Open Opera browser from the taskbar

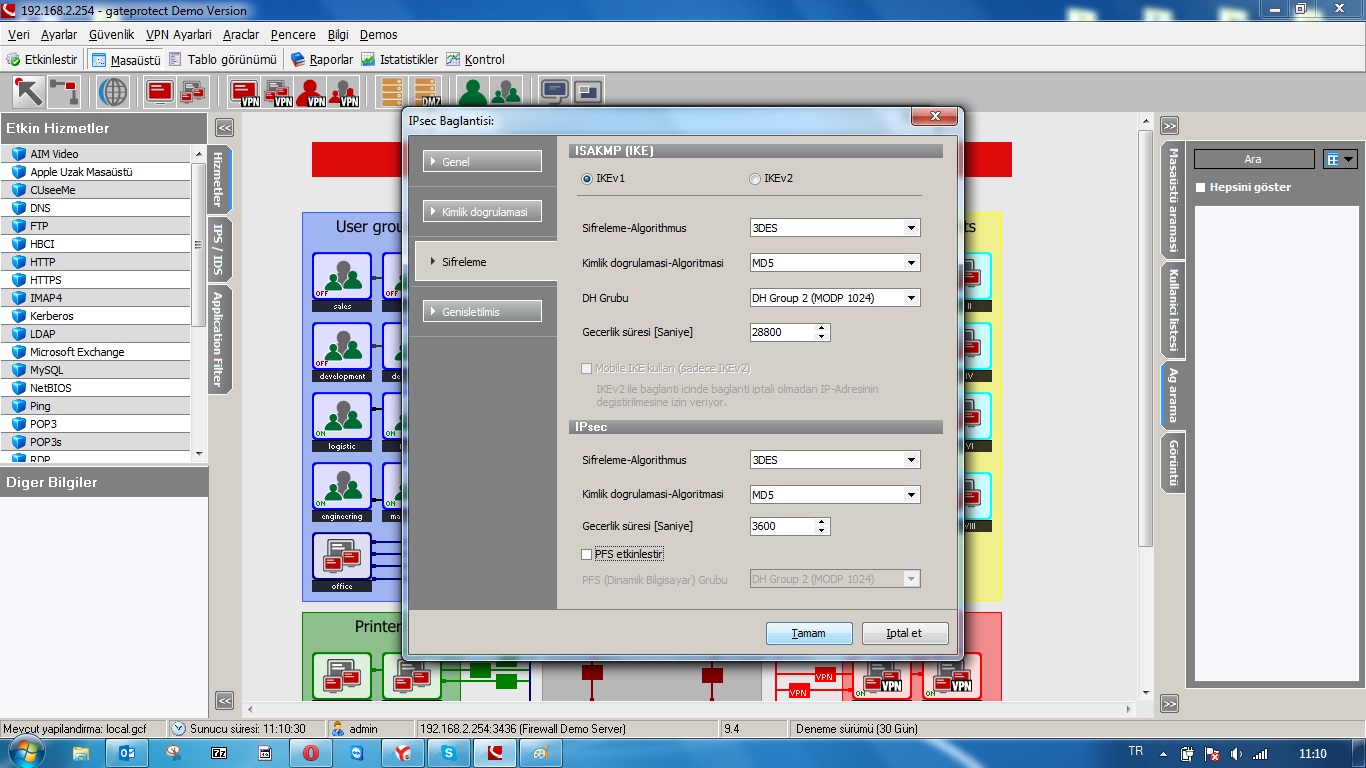pos(311,753)
